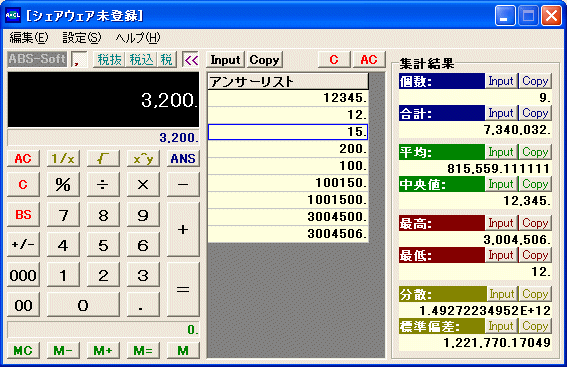Click digit 3 on the keypad
The height and width of the screenshot is (367, 567).
[143, 275]
